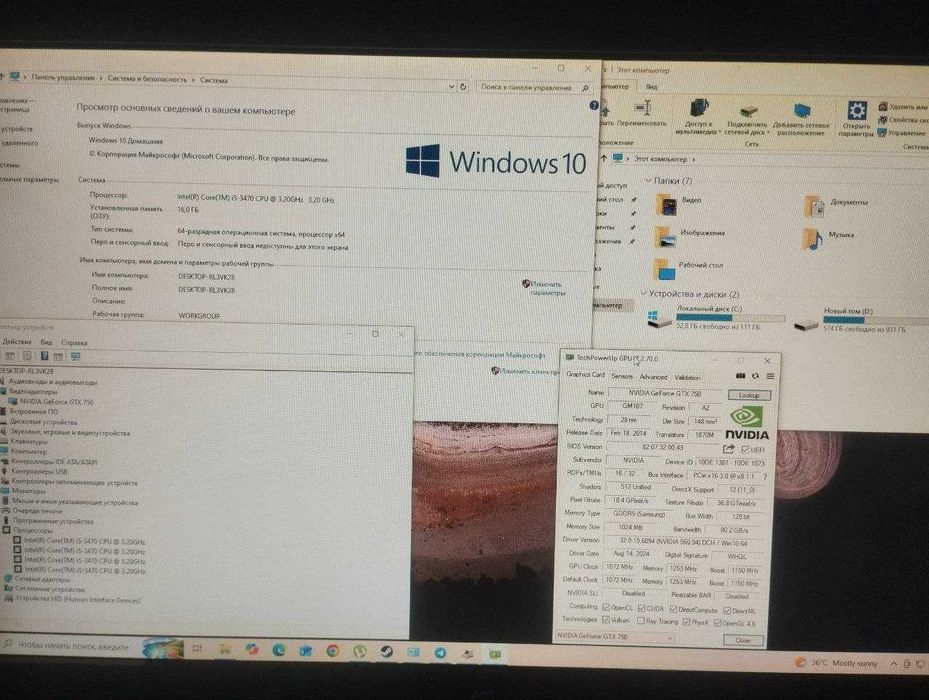Viewport: 929px width, 700px height.
Task: Click Добавить сетевое расположение ribbon icon
Action: (x=801, y=120)
